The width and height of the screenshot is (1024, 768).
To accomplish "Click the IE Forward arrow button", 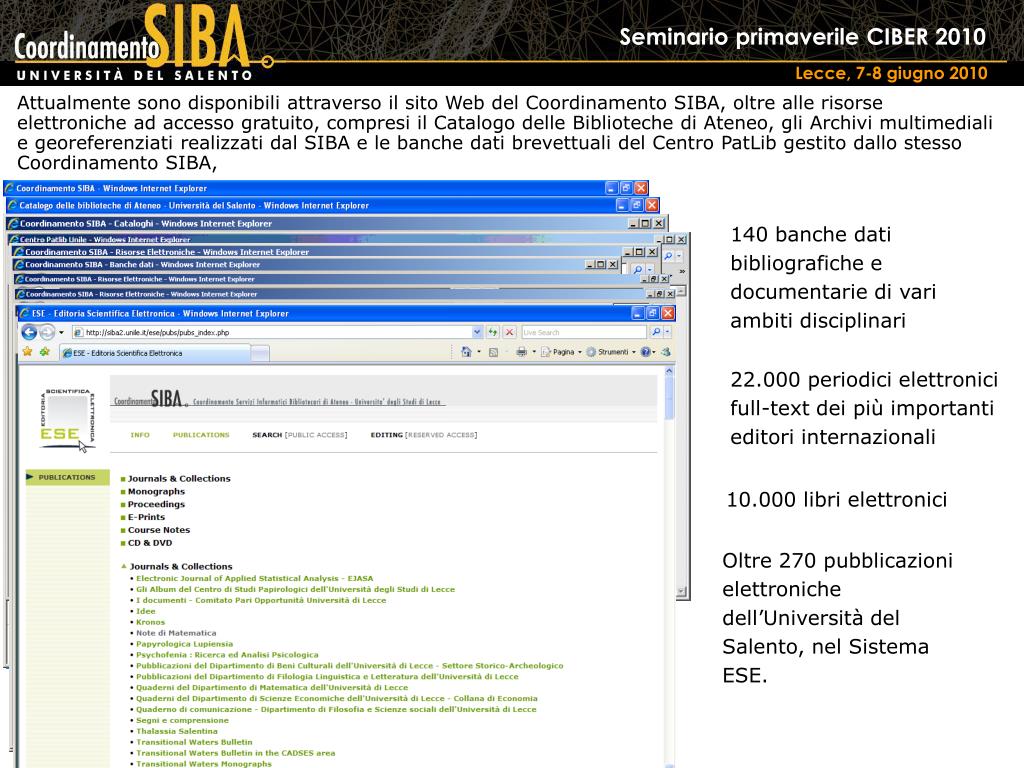I will tap(47, 332).
